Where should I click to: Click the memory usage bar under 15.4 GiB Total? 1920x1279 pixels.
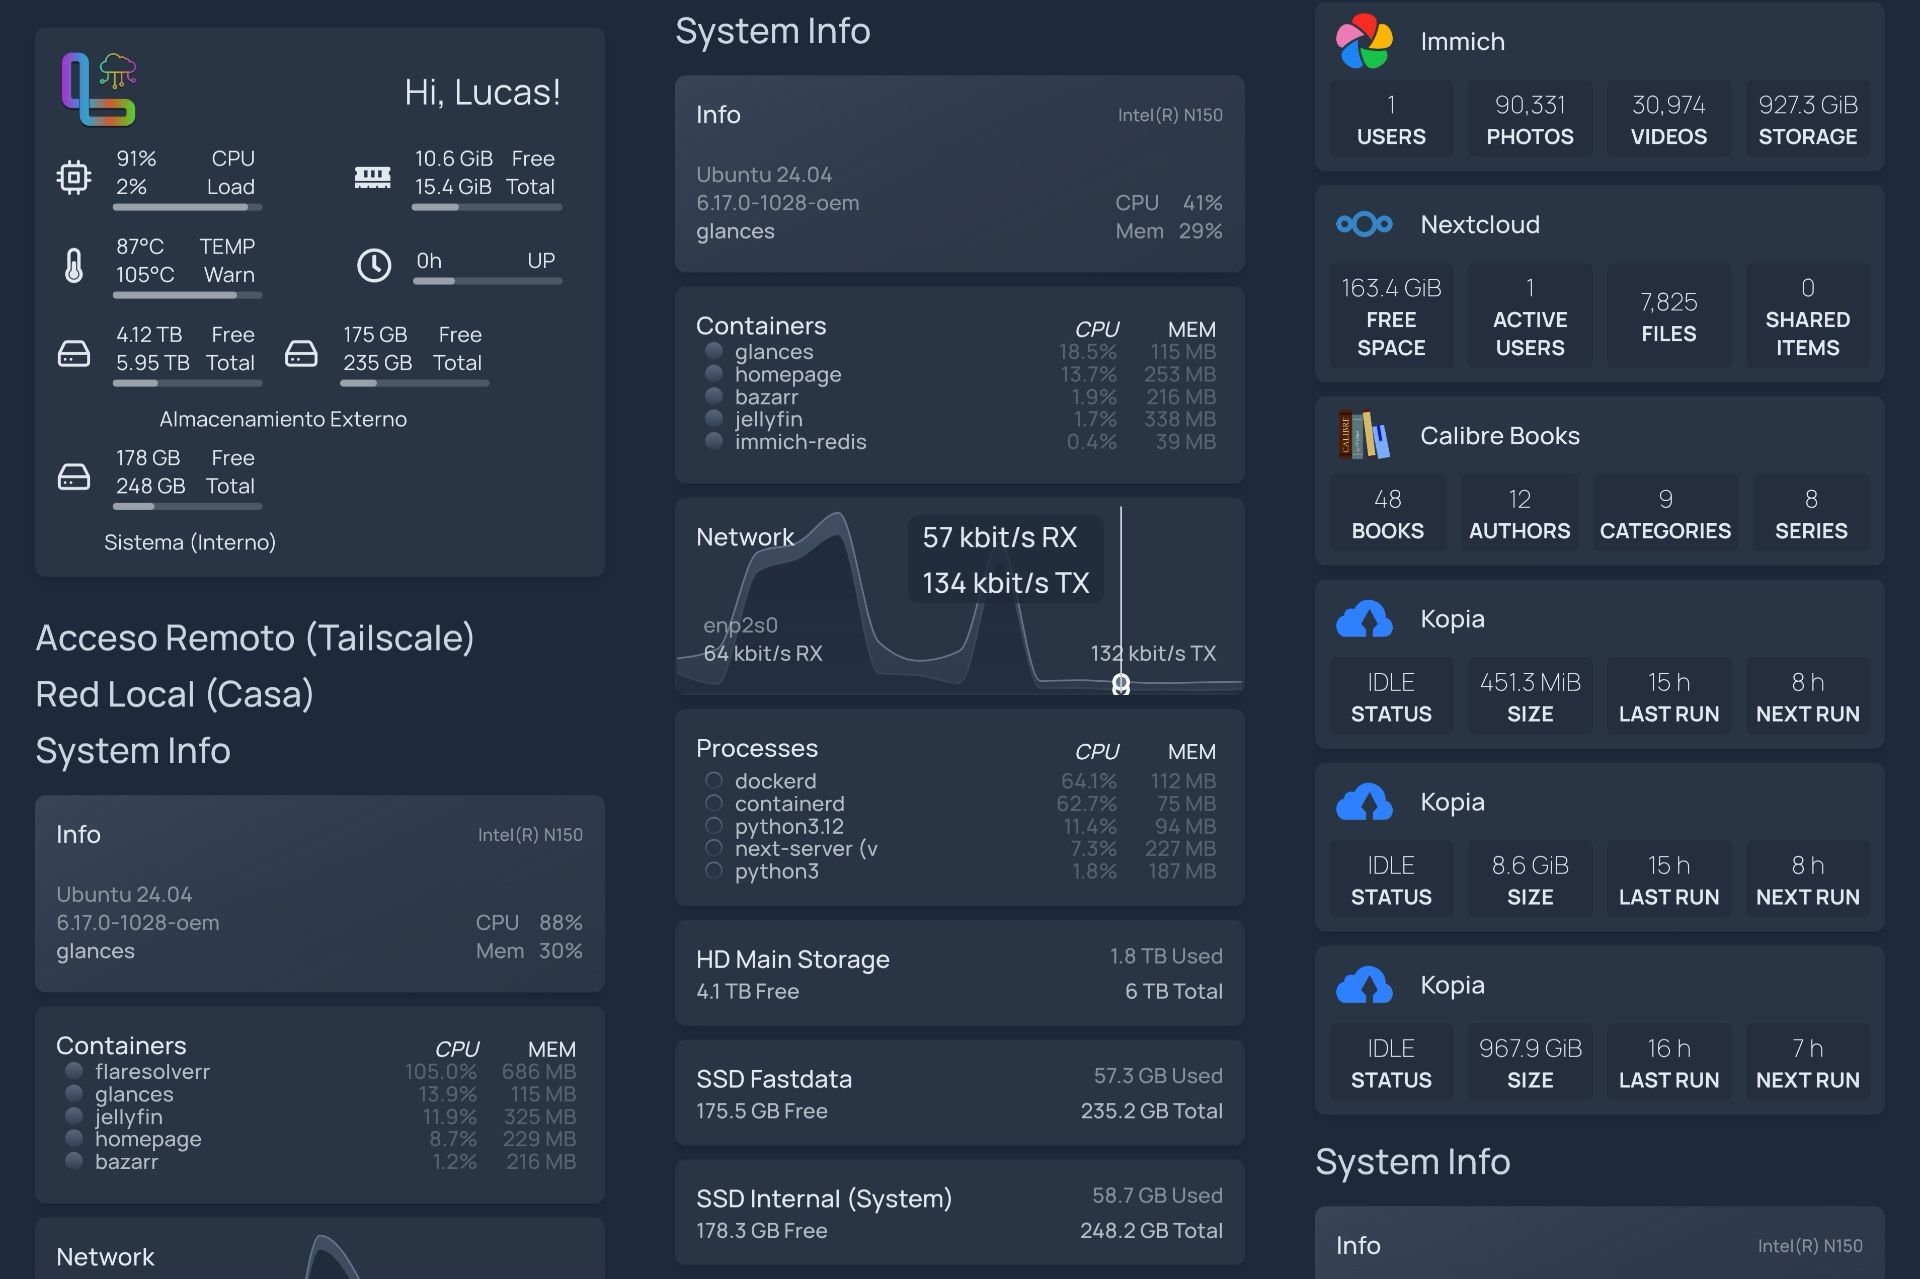point(487,207)
